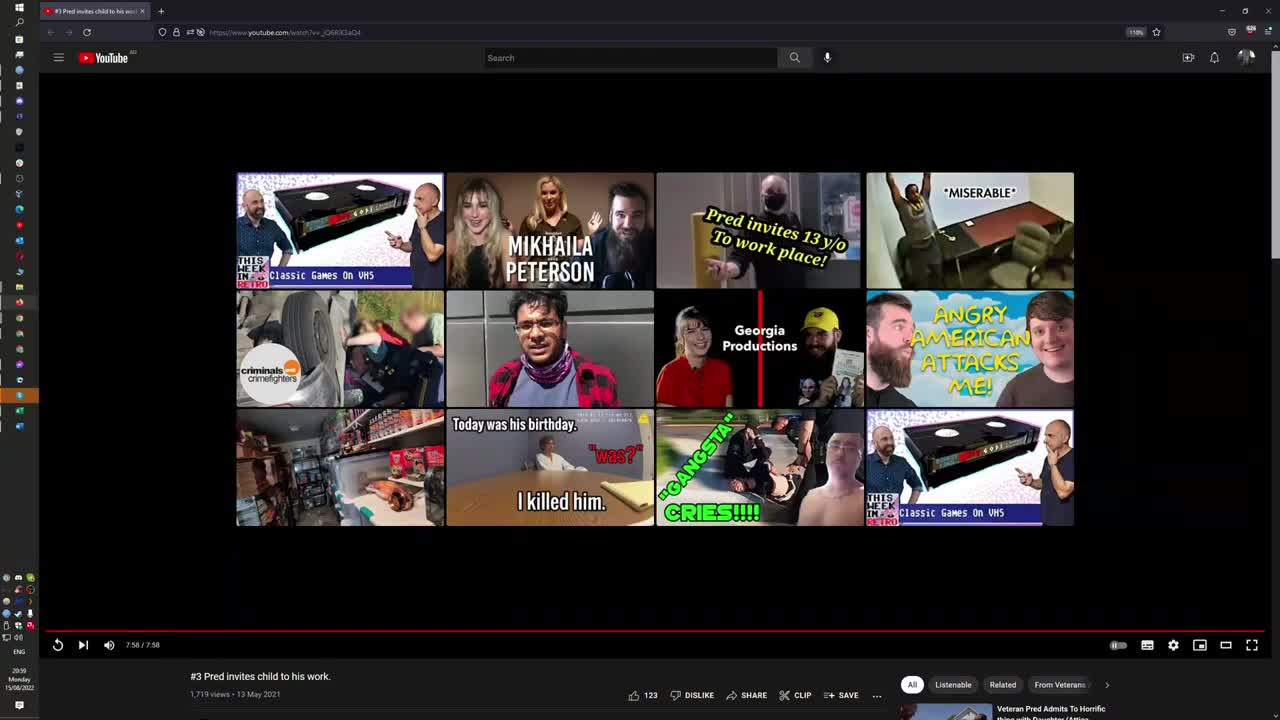Select the All filter chip
Viewport: 1280px width, 720px height.
[x=912, y=685]
